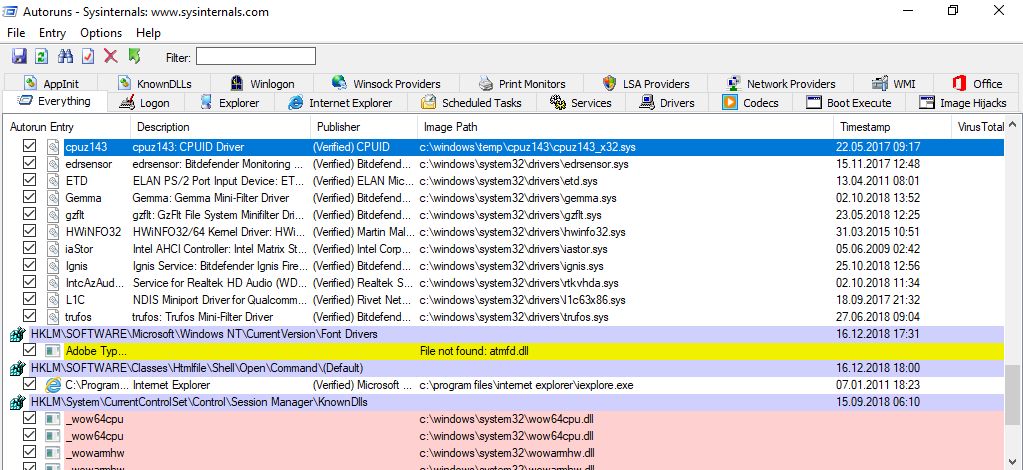Uncheck the cpuz143 autorun entry

(x=29, y=146)
